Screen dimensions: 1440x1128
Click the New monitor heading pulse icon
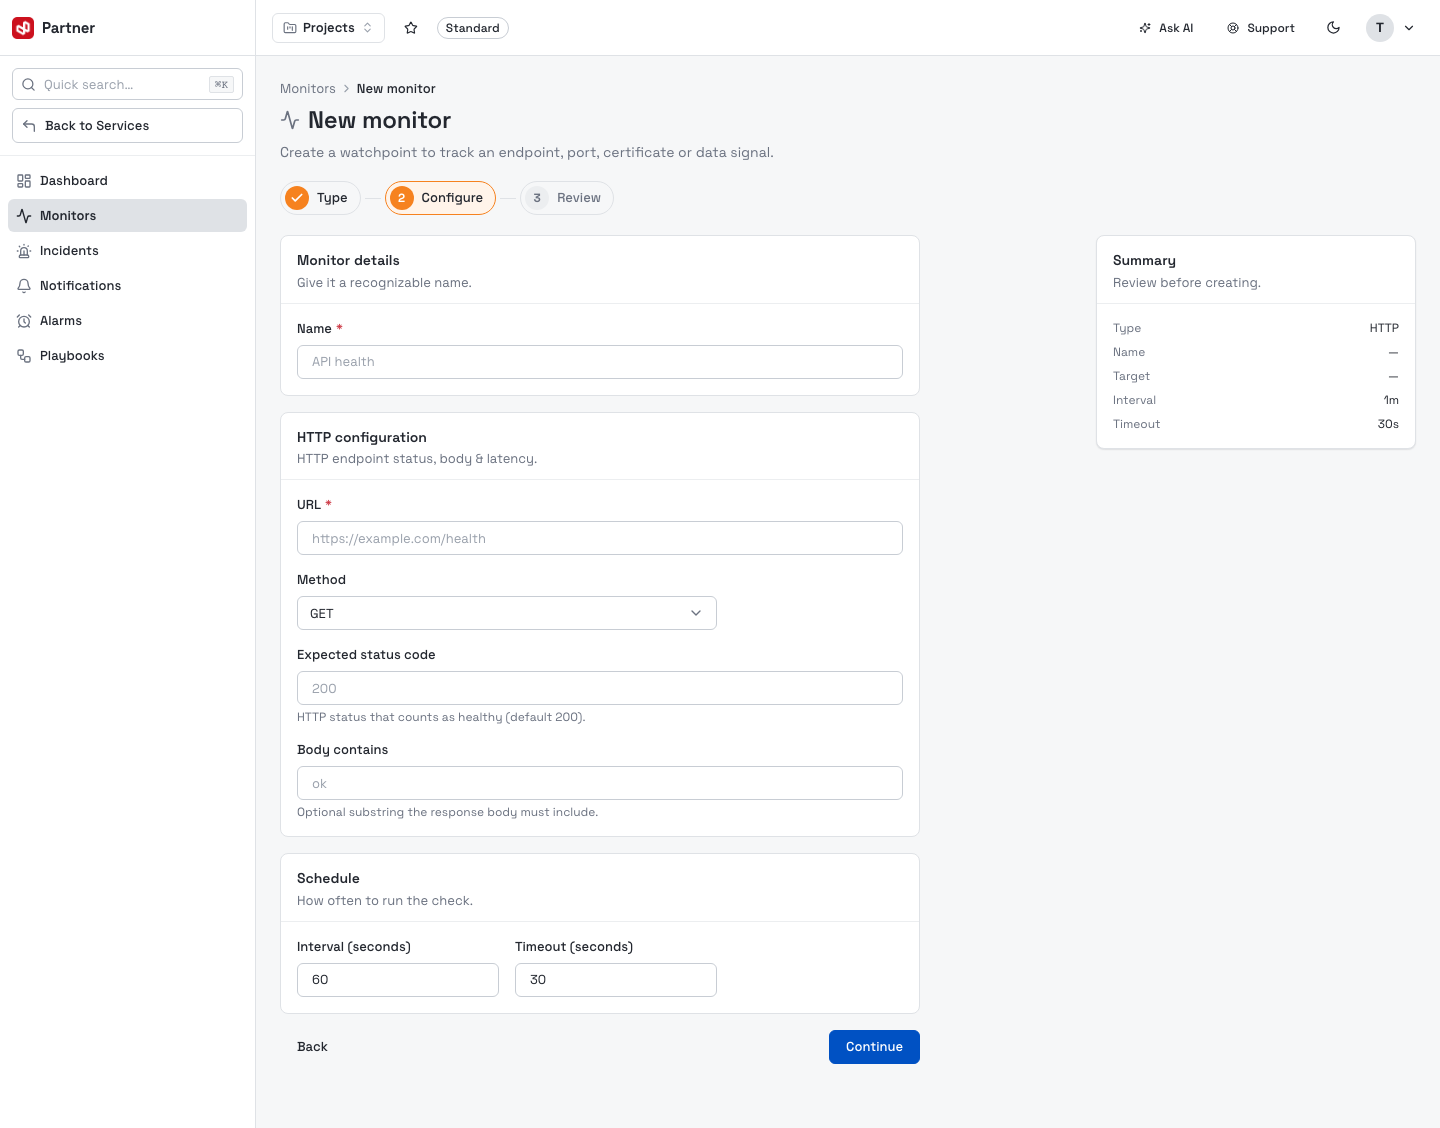click(x=290, y=120)
